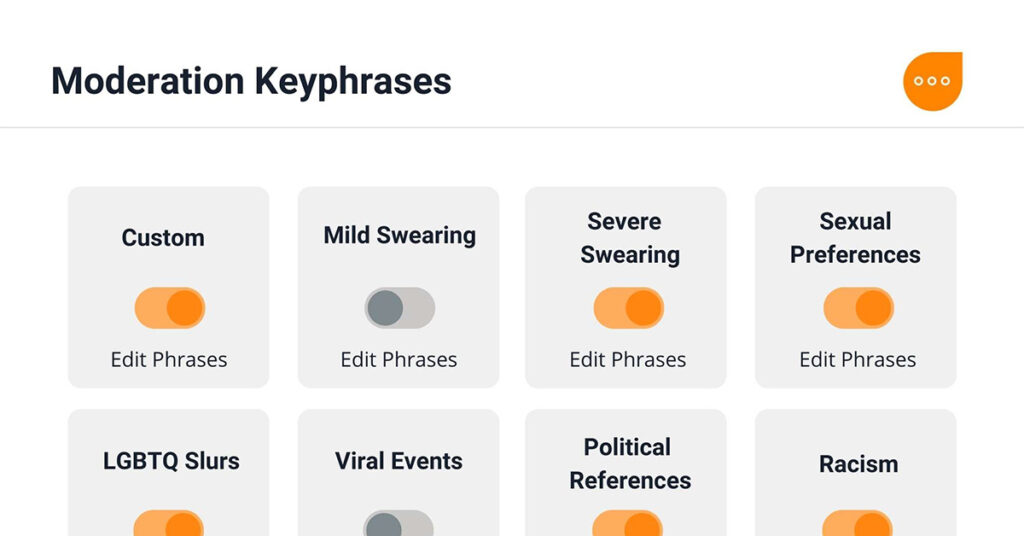Open Edit Phrases under Custom
The width and height of the screenshot is (1024, 536).
(x=169, y=360)
